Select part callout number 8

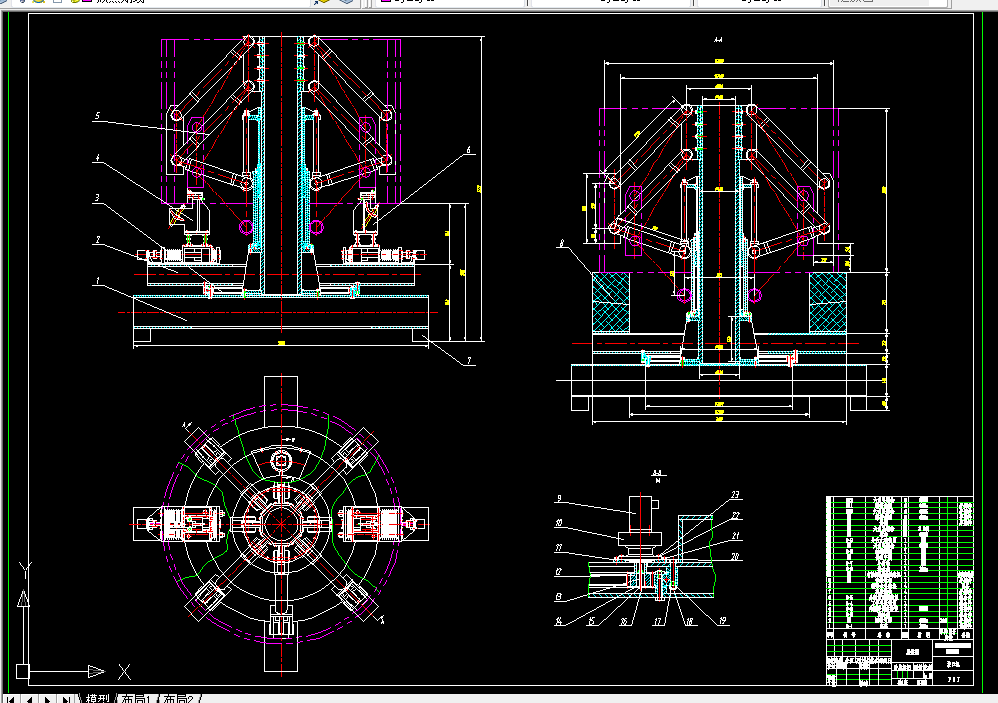tap(561, 244)
